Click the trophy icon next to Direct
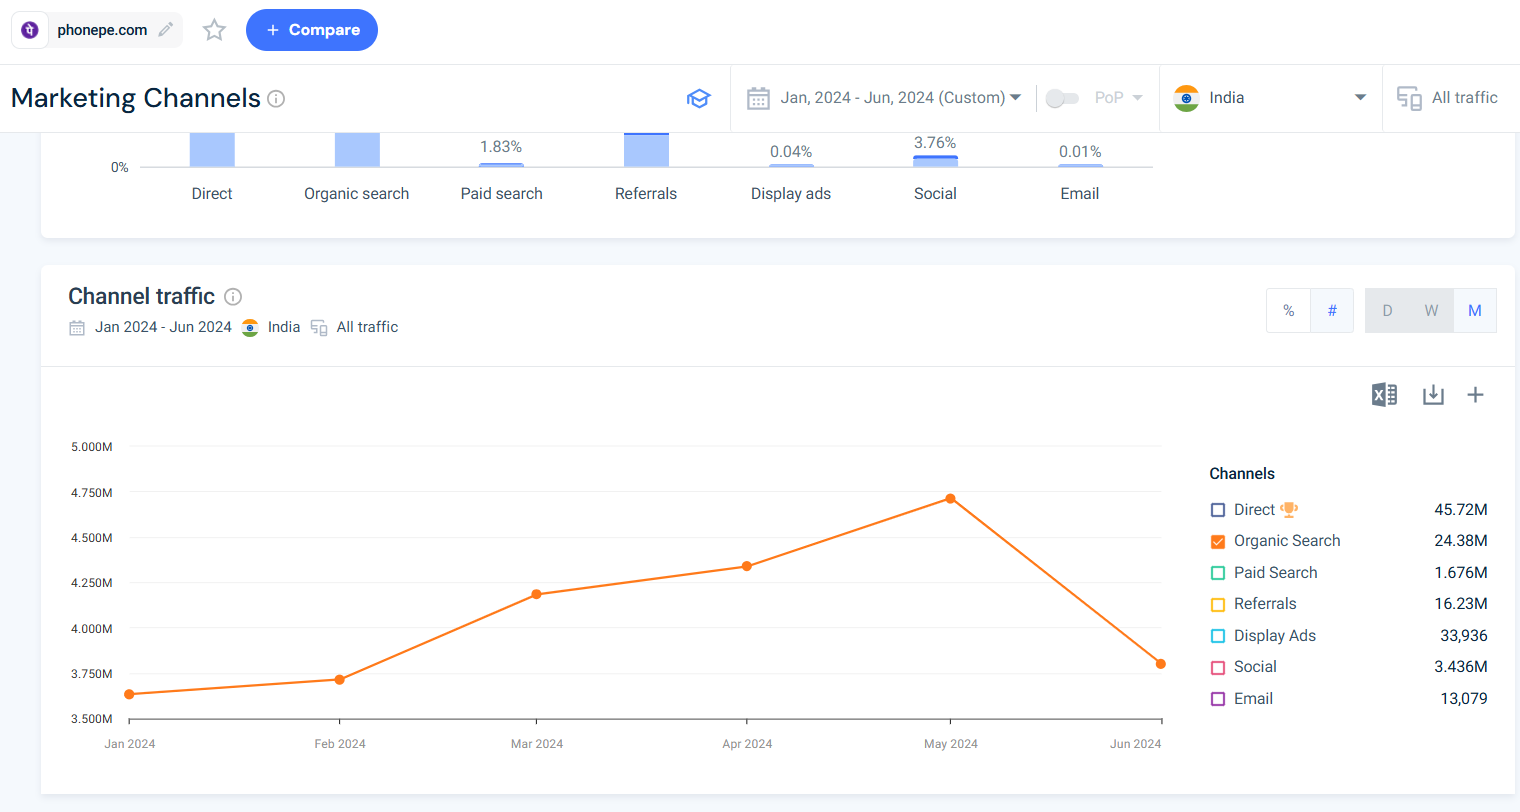 pos(1289,509)
